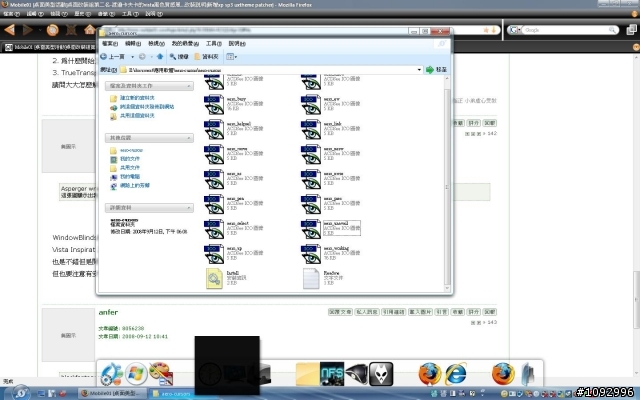640x400 pixels.
Task: Select the aero_unavail cursor file icon
Action: 311,229
